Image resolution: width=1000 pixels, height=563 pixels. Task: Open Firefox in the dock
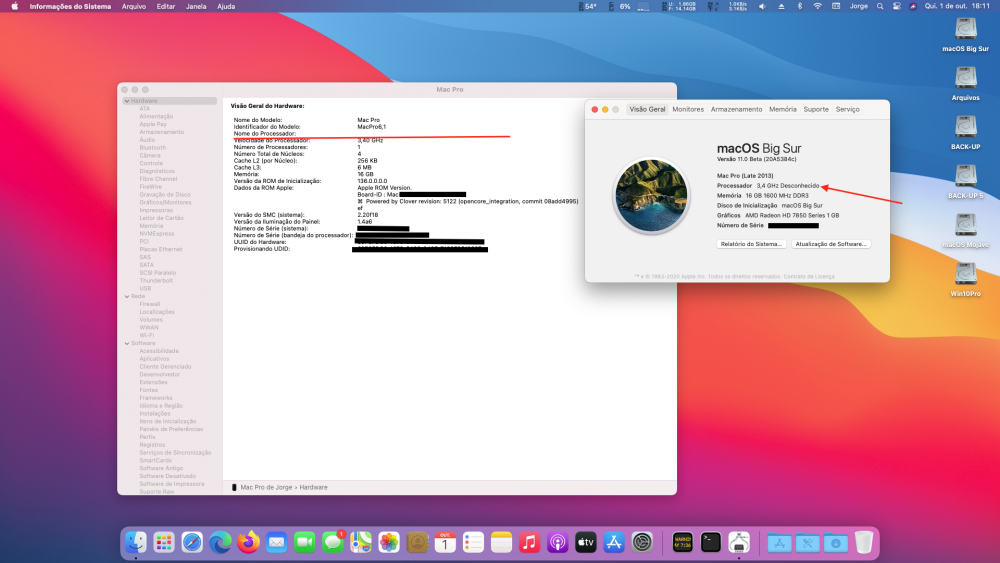point(248,543)
